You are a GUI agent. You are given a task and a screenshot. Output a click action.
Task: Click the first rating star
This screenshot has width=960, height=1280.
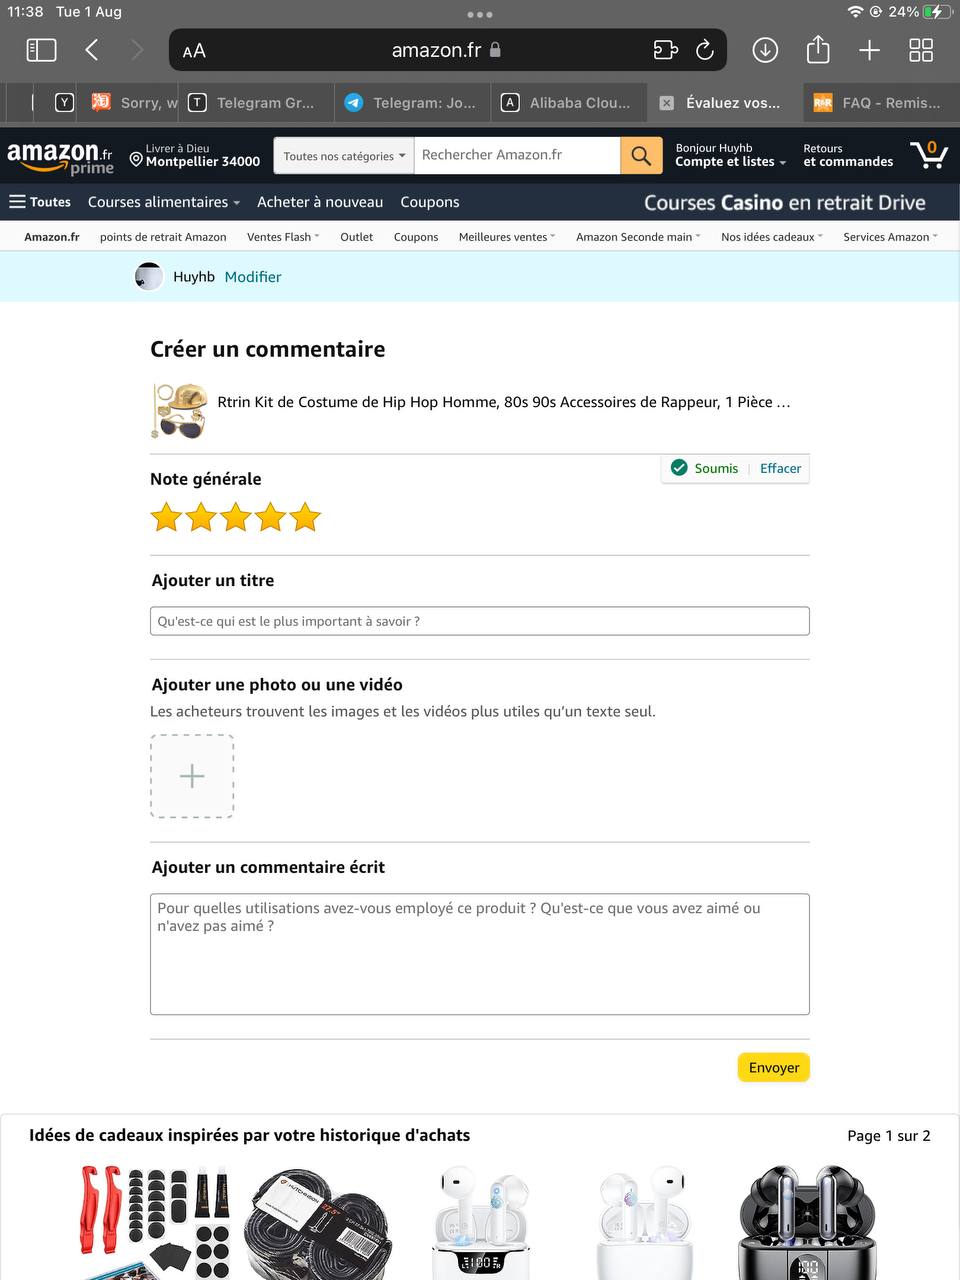[x=166, y=518]
